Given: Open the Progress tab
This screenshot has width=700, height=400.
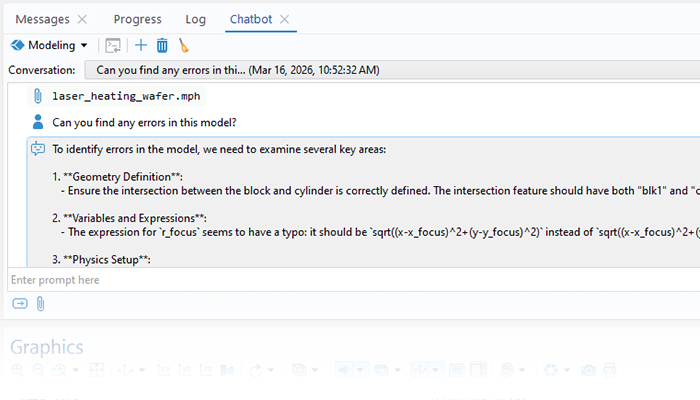Looking at the screenshot, I should 138,19.
